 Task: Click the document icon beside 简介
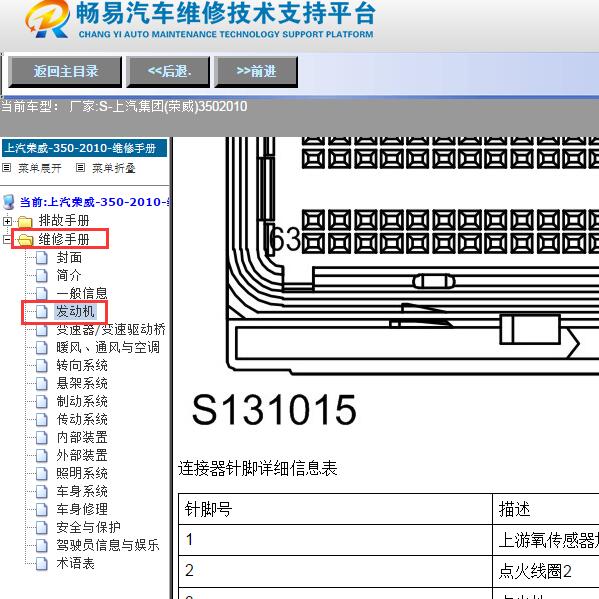(x=42, y=276)
